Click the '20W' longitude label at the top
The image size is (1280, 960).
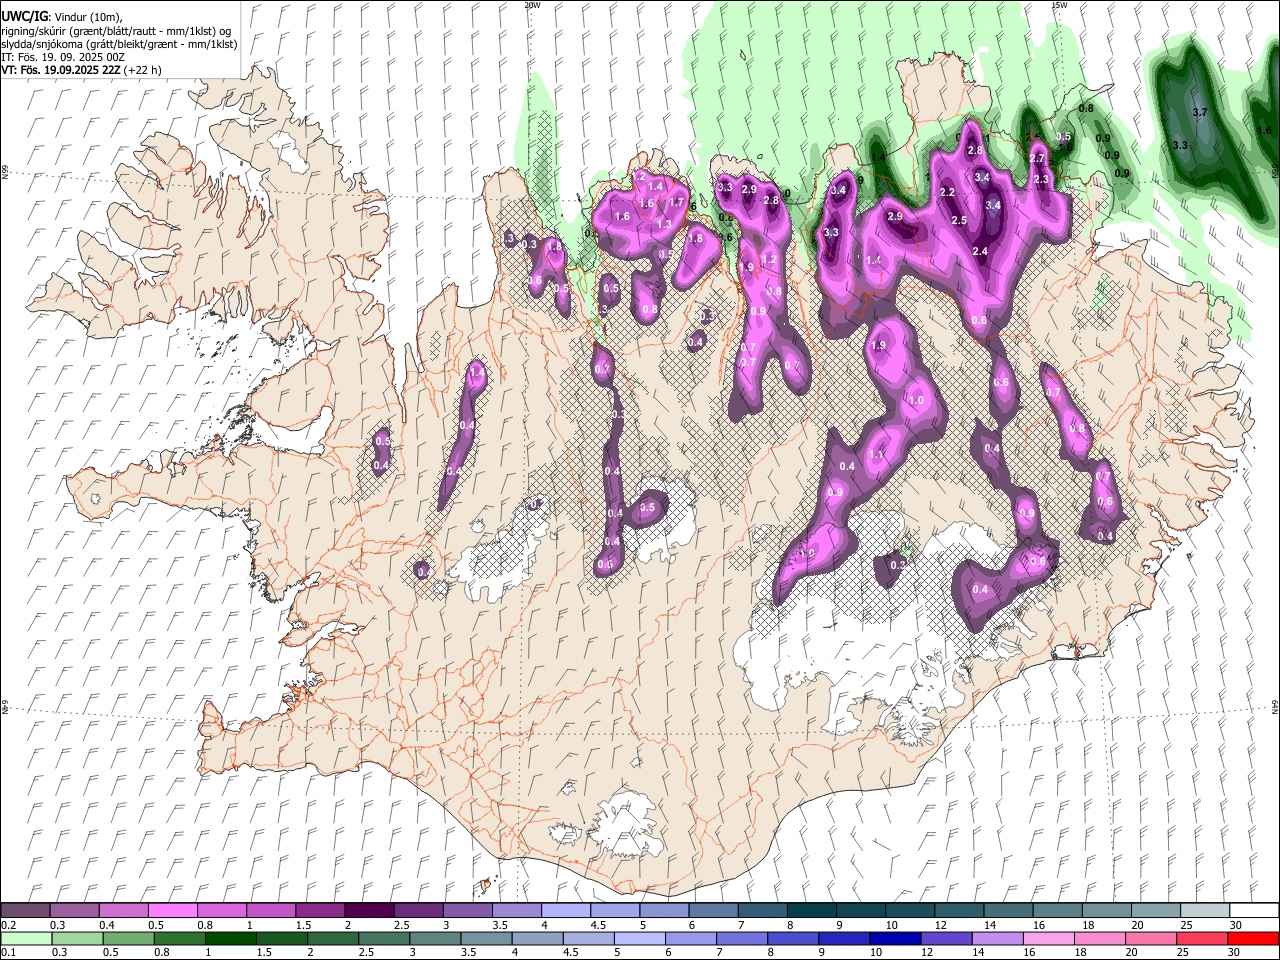pyautogui.click(x=531, y=5)
